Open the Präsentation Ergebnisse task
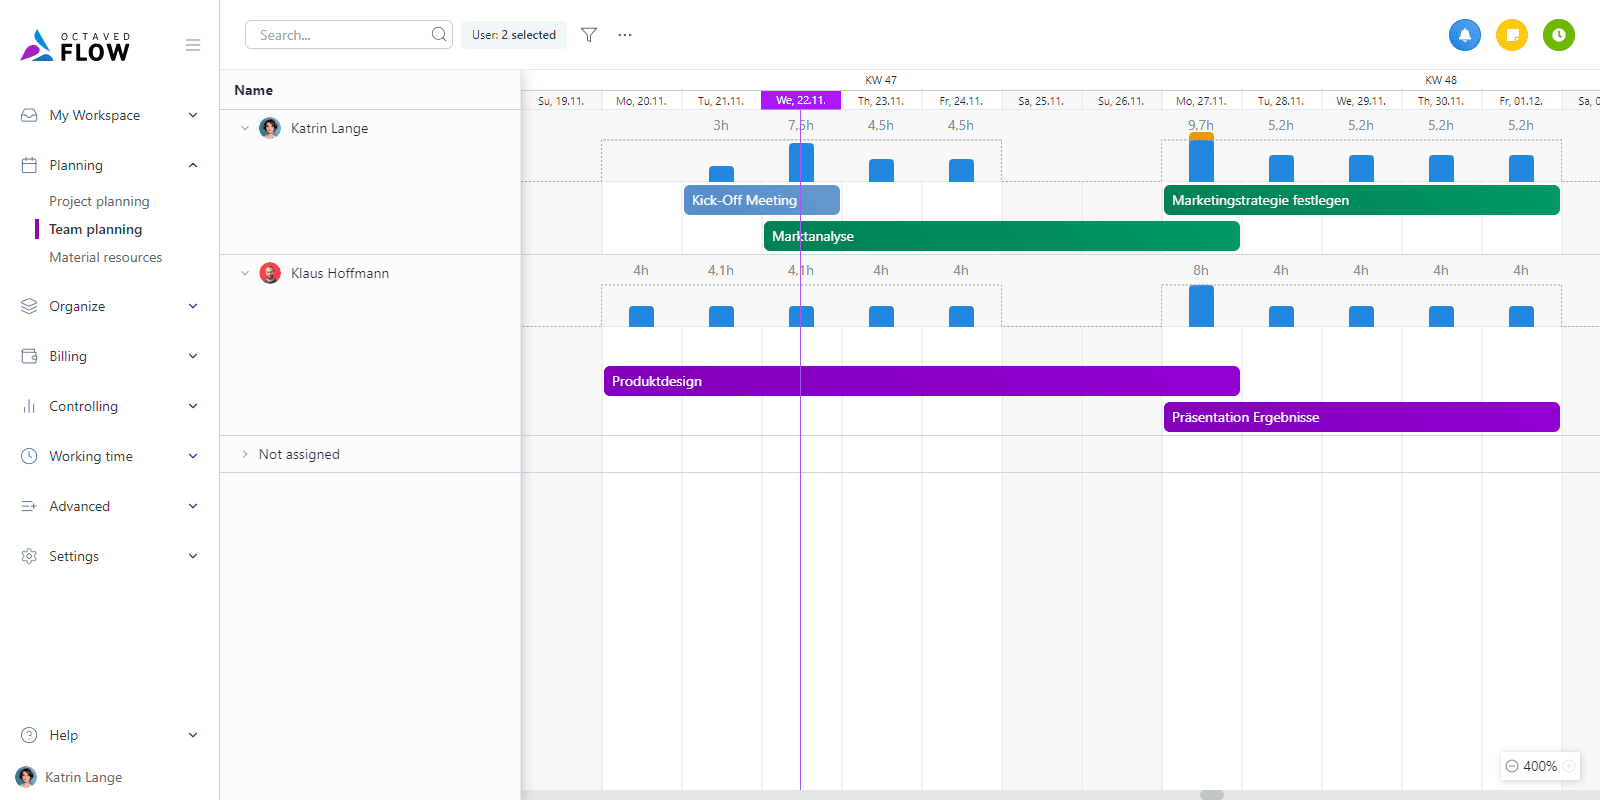The width and height of the screenshot is (1600, 800). tap(1360, 417)
